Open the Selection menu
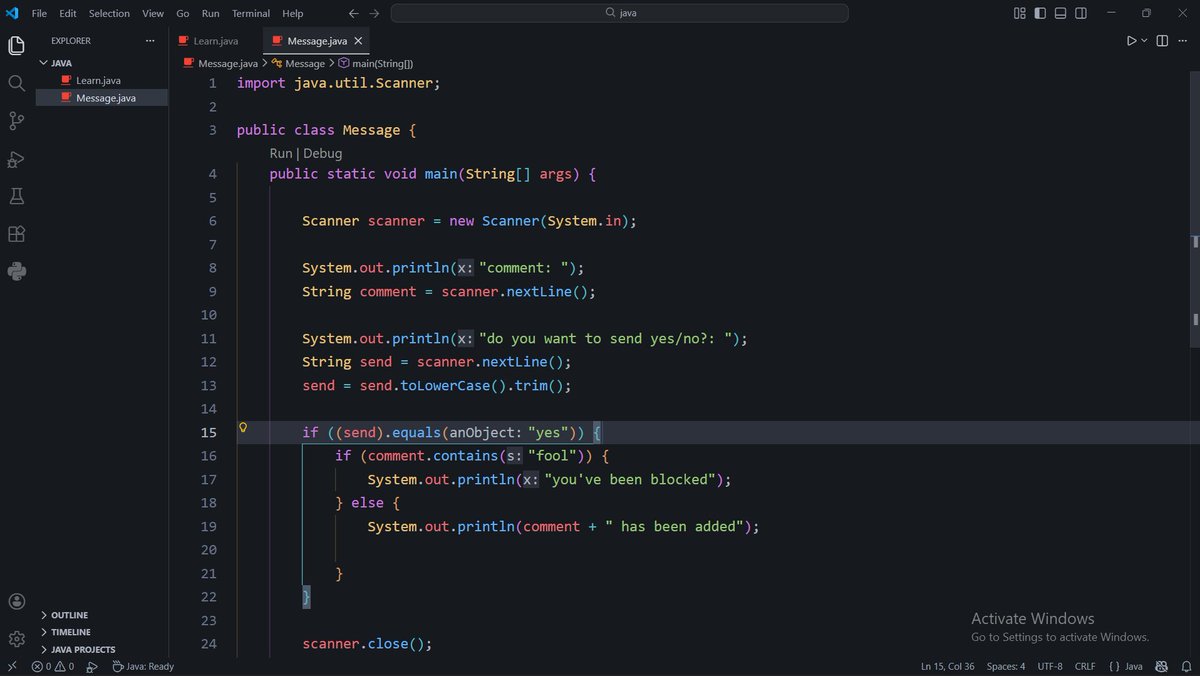Image resolution: width=1200 pixels, height=676 pixels. pyautogui.click(x=109, y=13)
